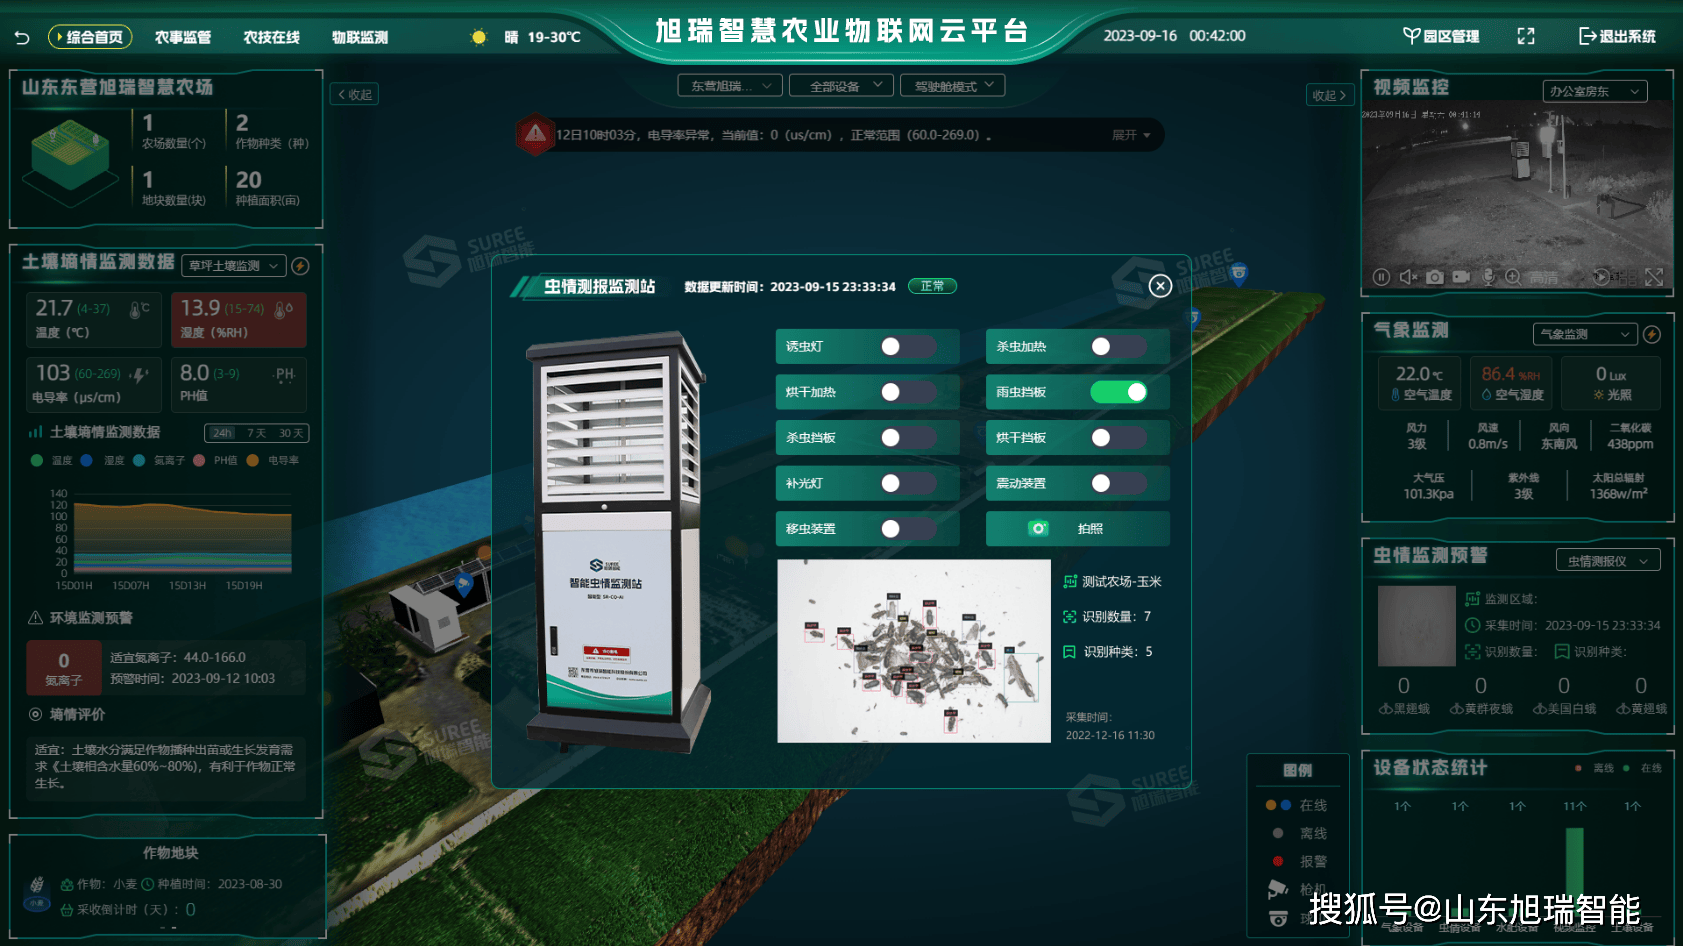Viewport: 1683px width, 946px height.
Task: Toggle the 震动装置 switch
Action: click(x=1118, y=483)
